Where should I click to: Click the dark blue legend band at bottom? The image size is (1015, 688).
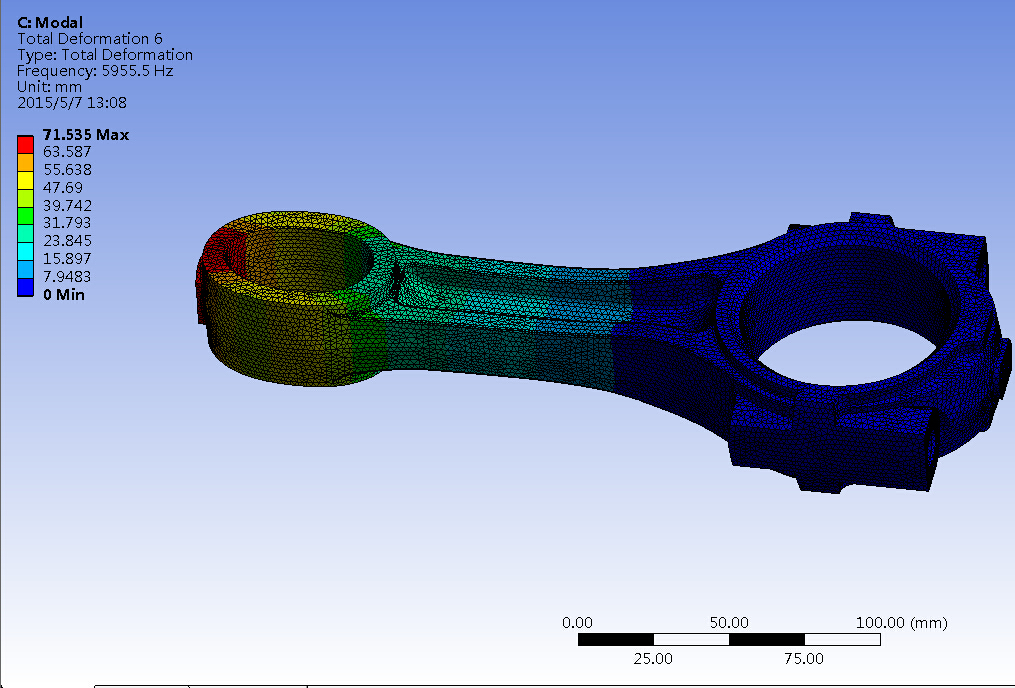tap(25, 287)
